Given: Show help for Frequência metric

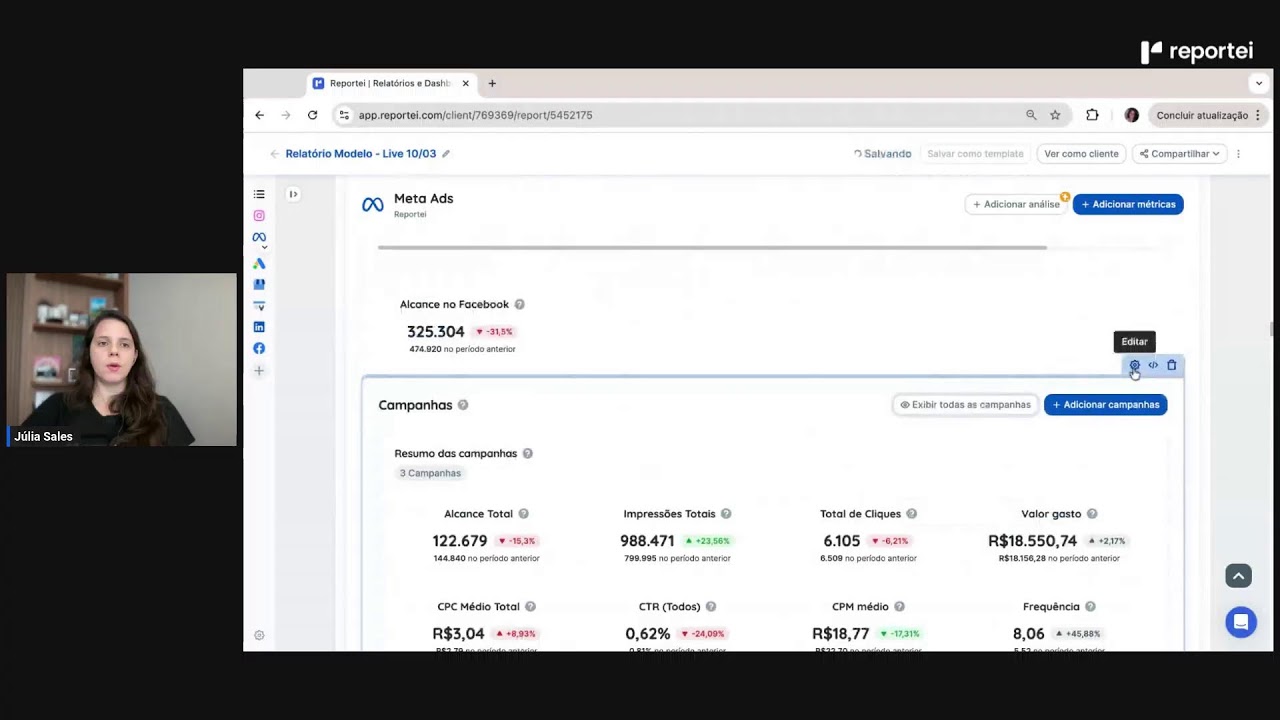Looking at the screenshot, I should [x=1090, y=607].
